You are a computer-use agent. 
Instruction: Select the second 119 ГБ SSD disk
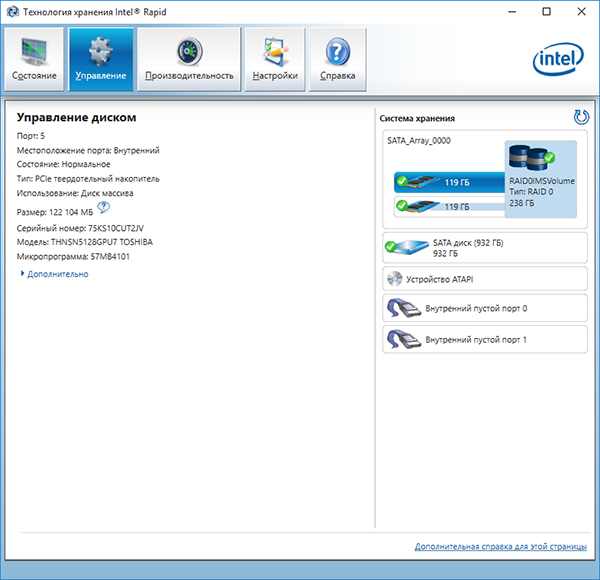pyautogui.click(x=449, y=207)
